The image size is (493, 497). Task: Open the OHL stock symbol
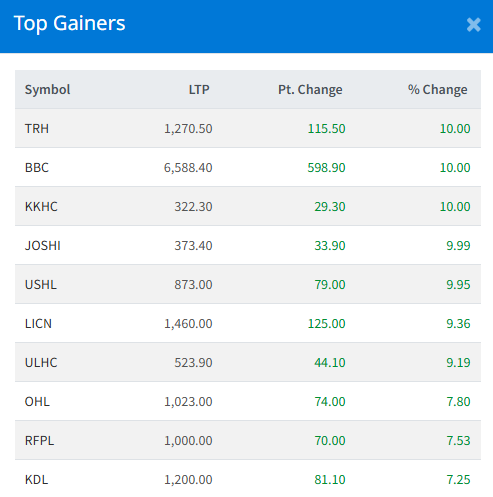37,402
